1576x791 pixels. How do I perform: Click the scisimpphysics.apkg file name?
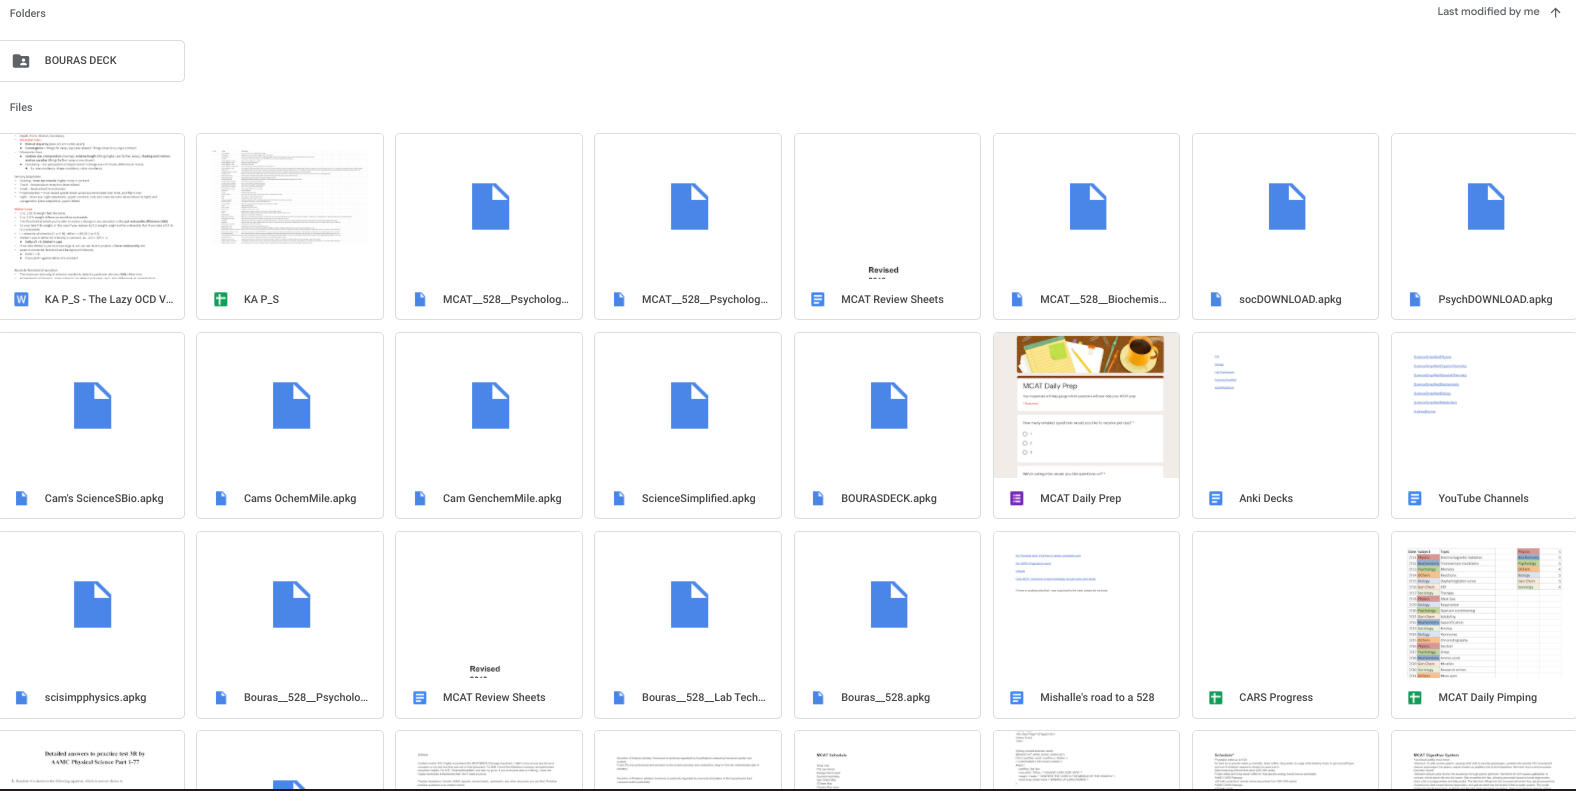pos(95,697)
